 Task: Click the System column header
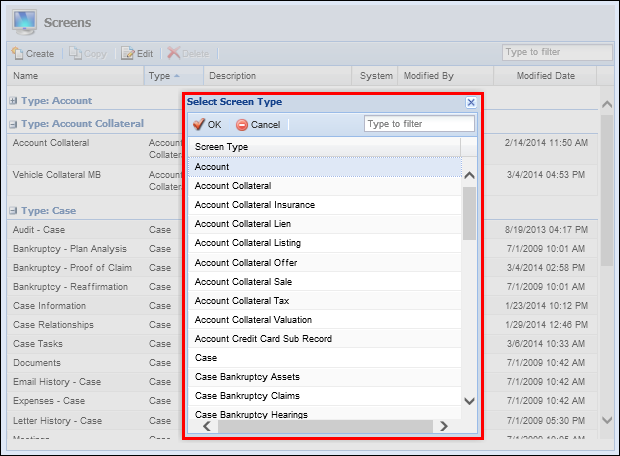(375, 76)
